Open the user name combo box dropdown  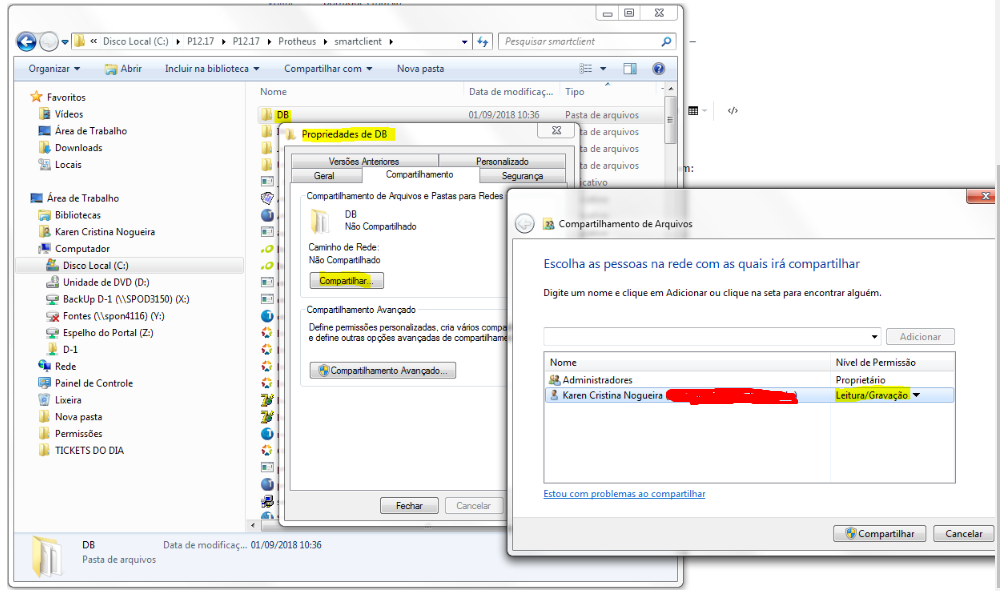coord(874,337)
